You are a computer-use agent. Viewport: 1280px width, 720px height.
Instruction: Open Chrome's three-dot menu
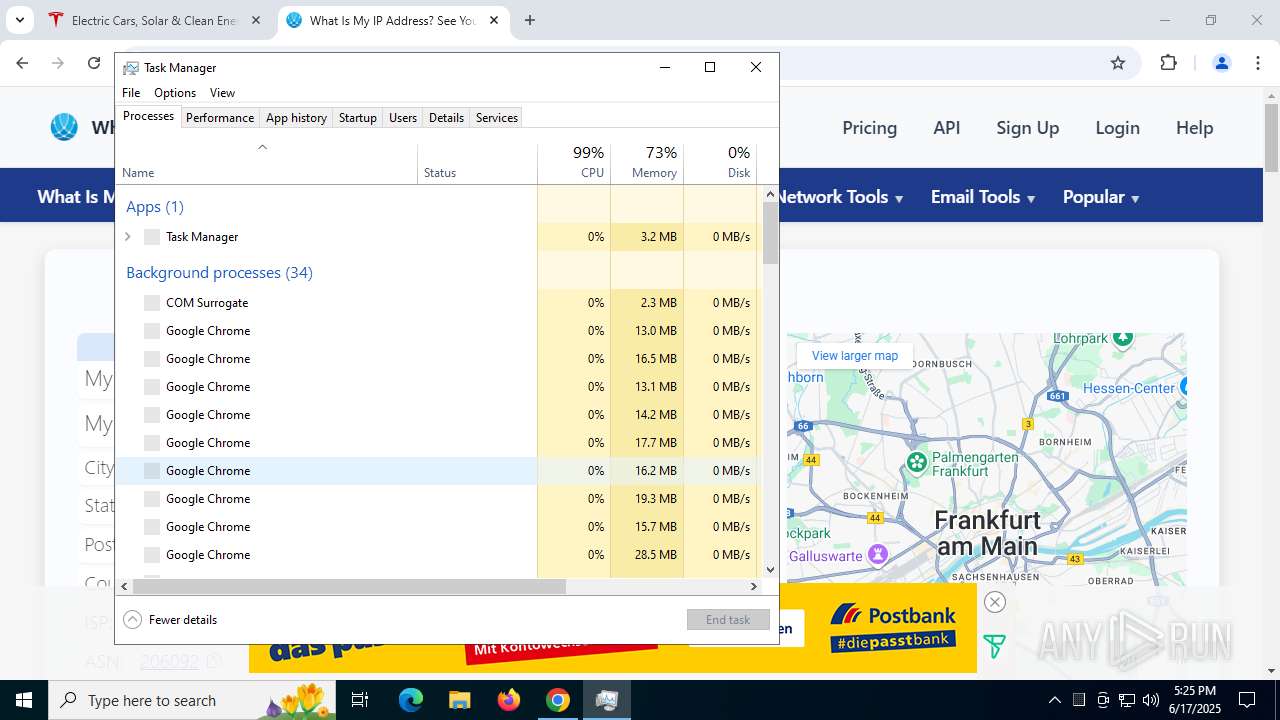(x=1258, y=63)
